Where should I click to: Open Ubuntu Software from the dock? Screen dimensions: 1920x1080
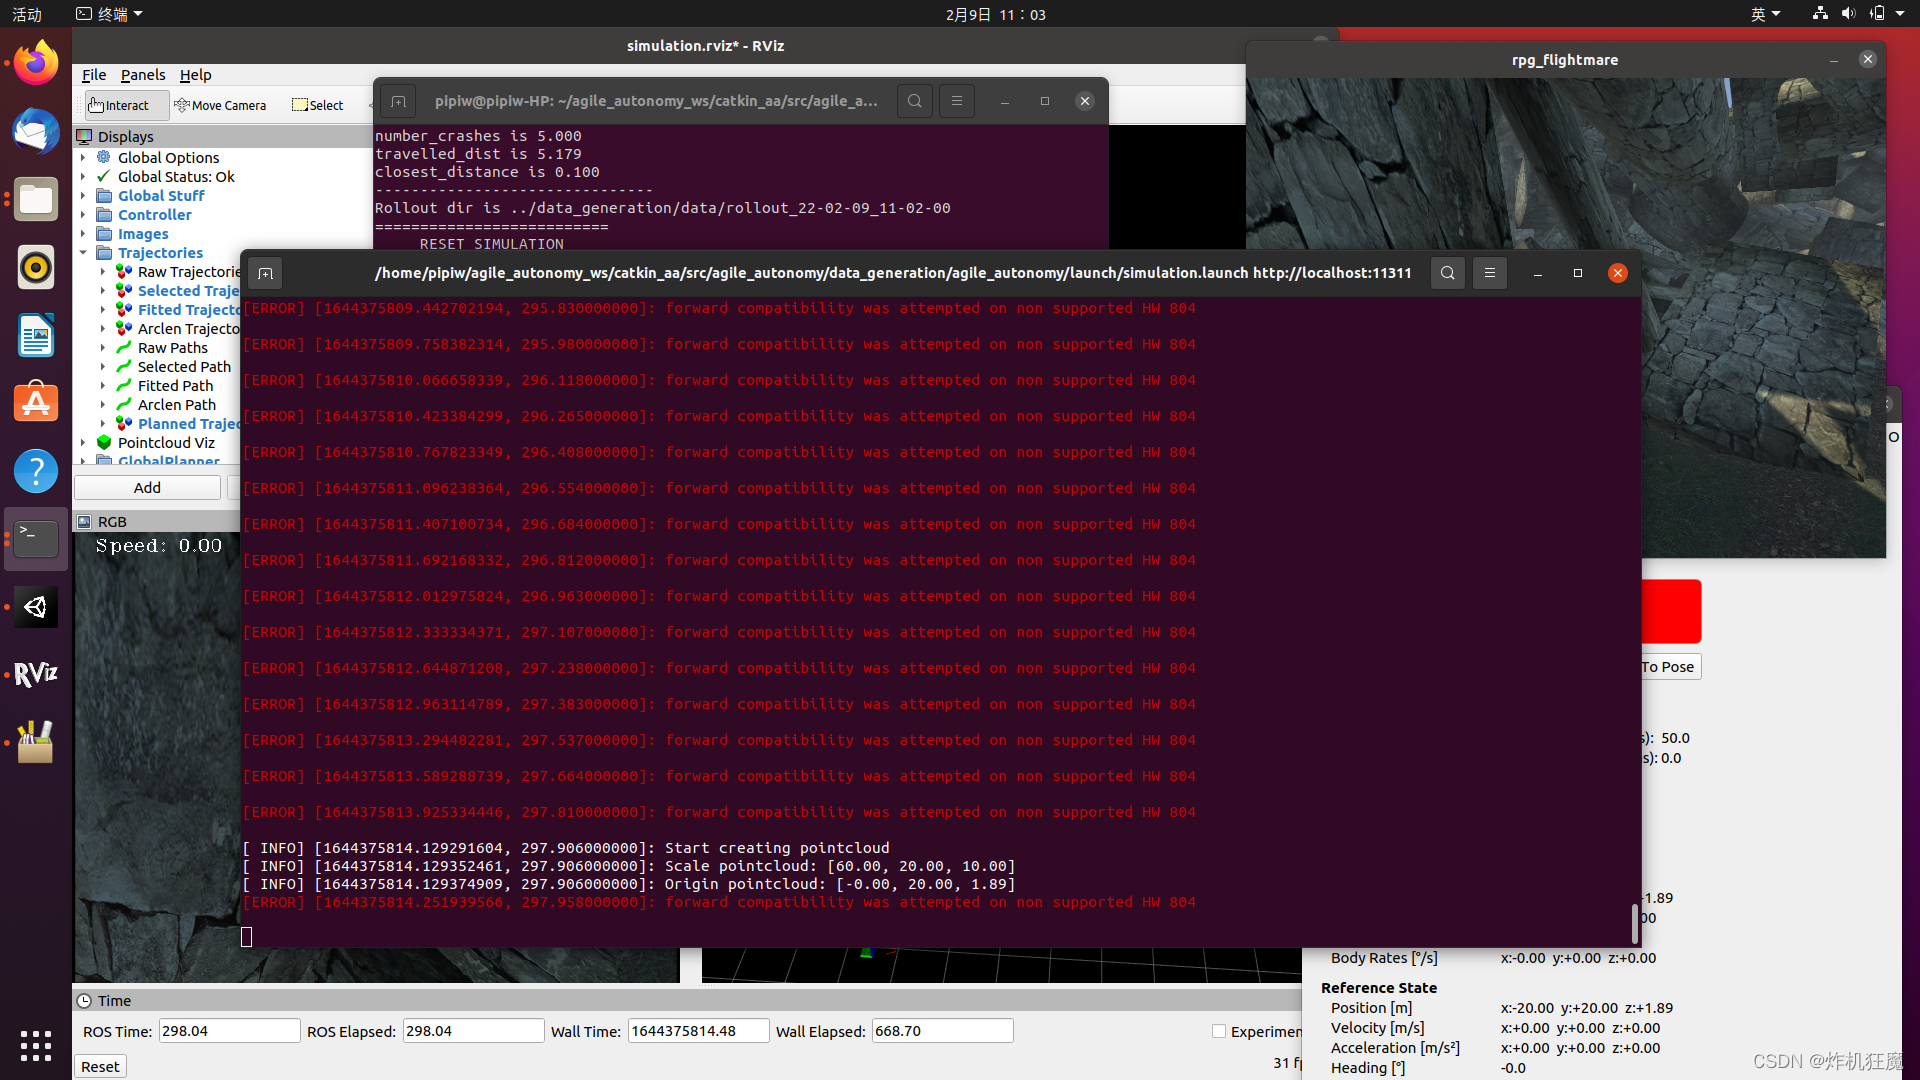(36, 403)
